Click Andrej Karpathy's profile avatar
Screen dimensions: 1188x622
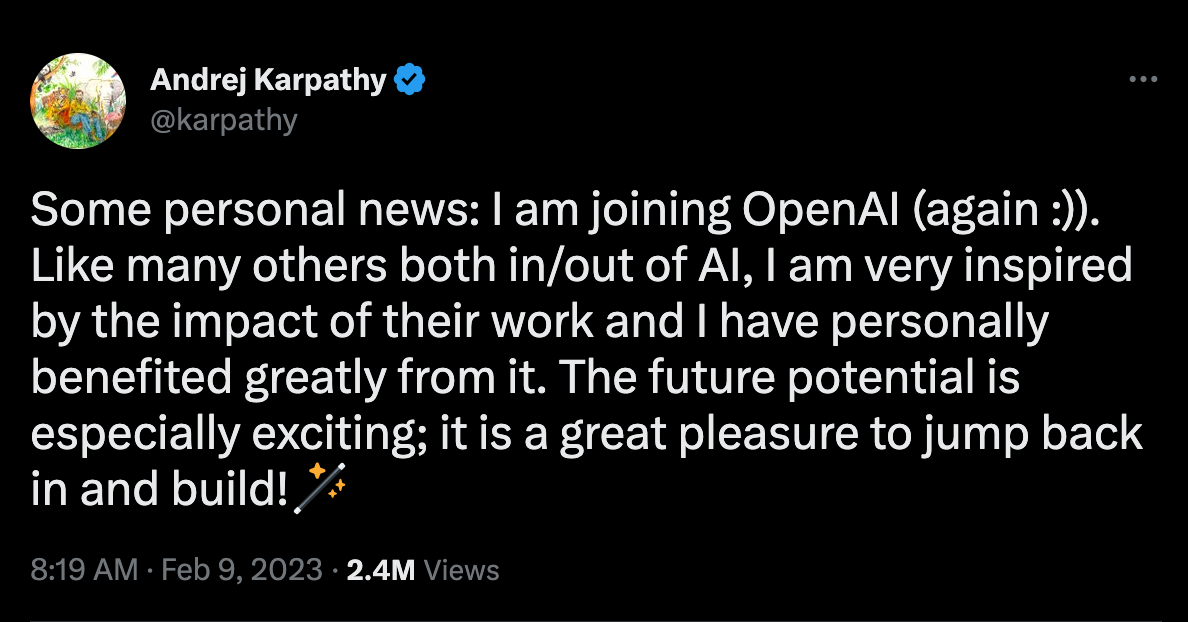[x=78, y=101]
